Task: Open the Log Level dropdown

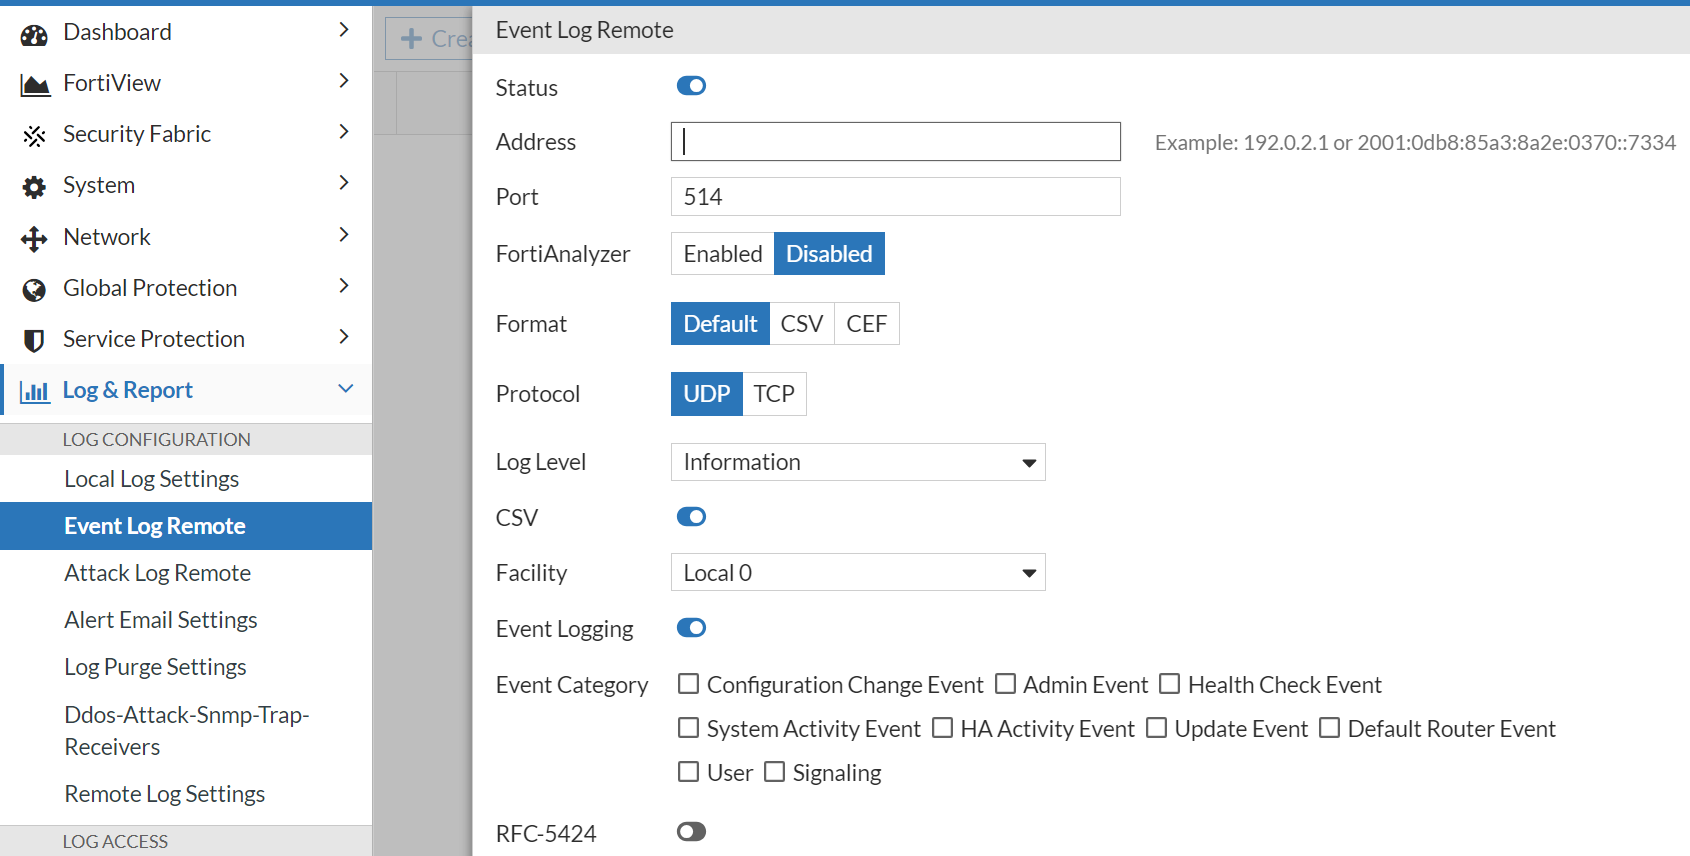Action: [x=857, y=462]
